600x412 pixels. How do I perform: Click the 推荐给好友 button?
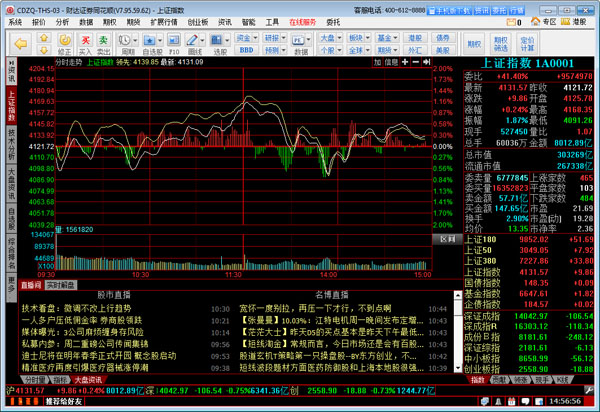(x=64, y=401)
